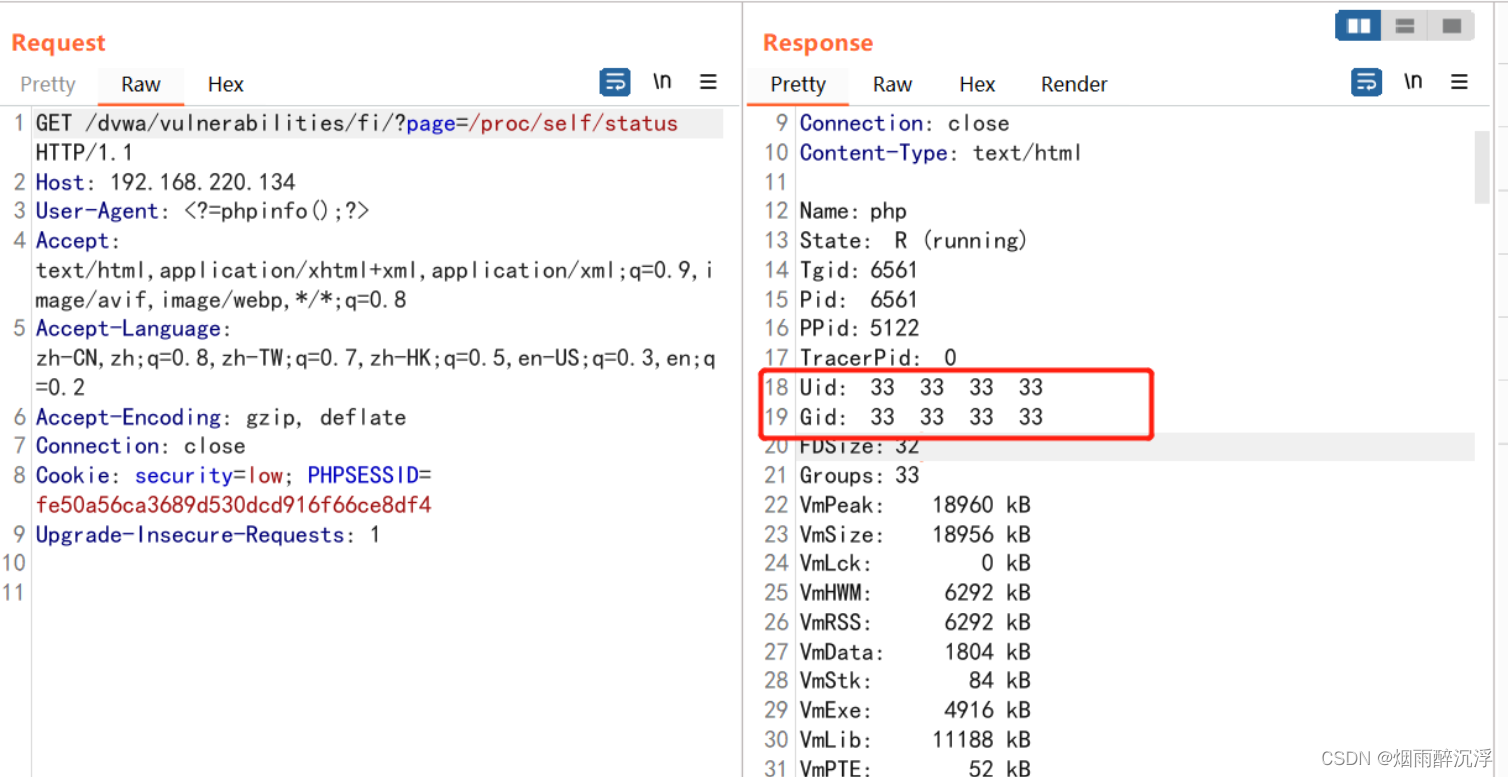Select top-bottom stacked layout icon
Viewport: 1508px width, 777px height.
[1404, 26]
